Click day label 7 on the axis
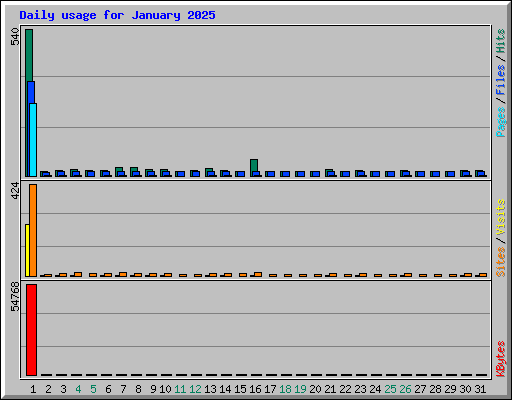This screenshot has height=400, width=512. pos(123,389)
